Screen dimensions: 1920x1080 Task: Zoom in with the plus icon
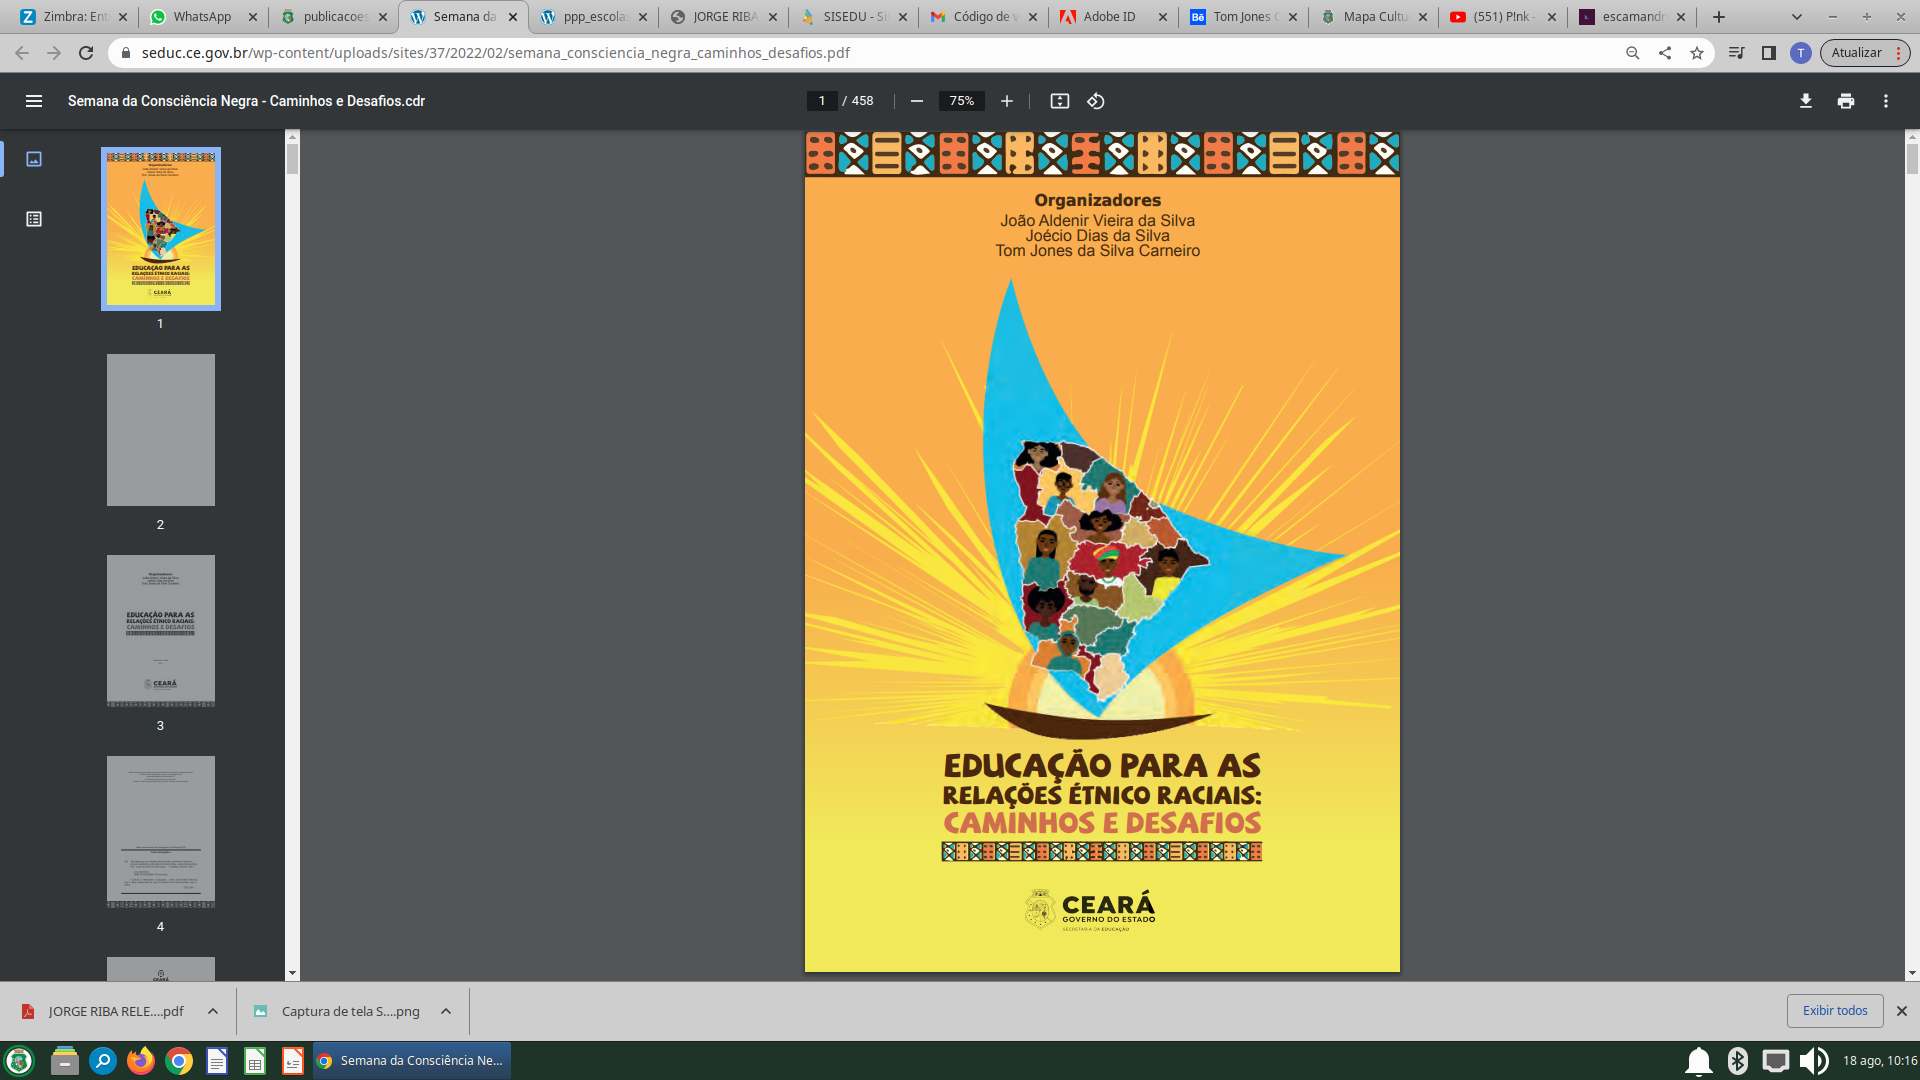tap(1007, 101)
